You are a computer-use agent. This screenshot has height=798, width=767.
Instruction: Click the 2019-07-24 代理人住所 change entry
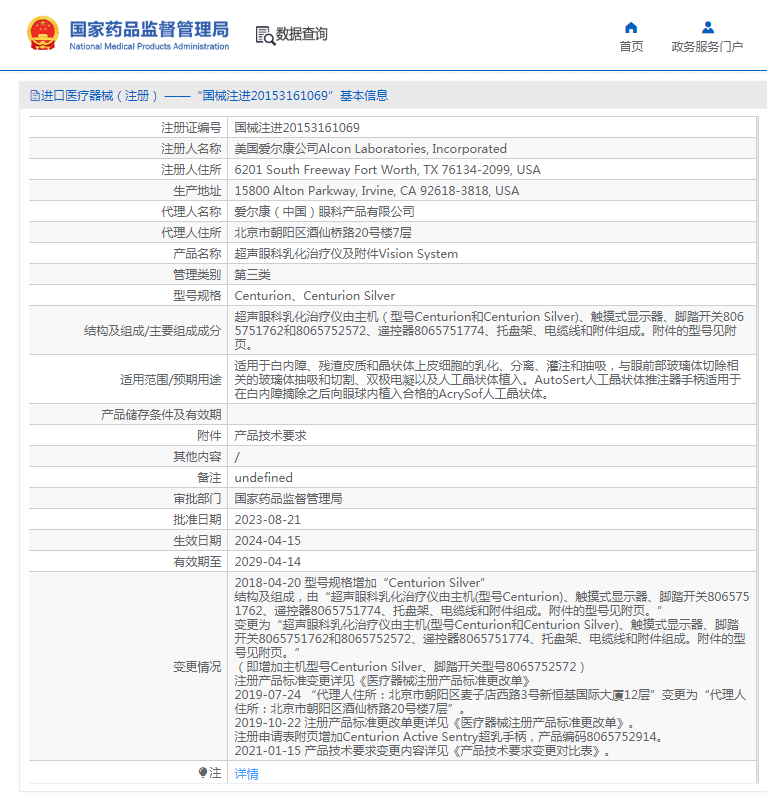[x=490, y=702]
